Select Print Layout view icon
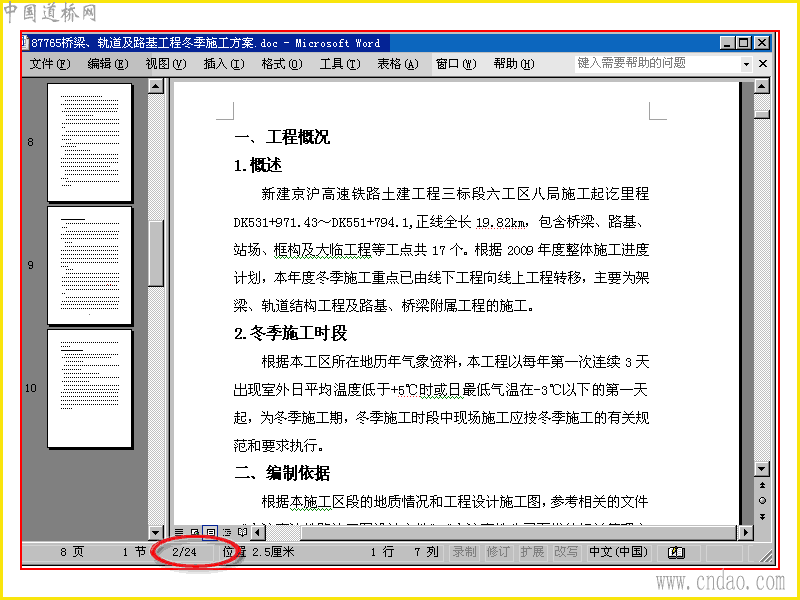Screen dimensions: 800x600 (x=210, y=532)
